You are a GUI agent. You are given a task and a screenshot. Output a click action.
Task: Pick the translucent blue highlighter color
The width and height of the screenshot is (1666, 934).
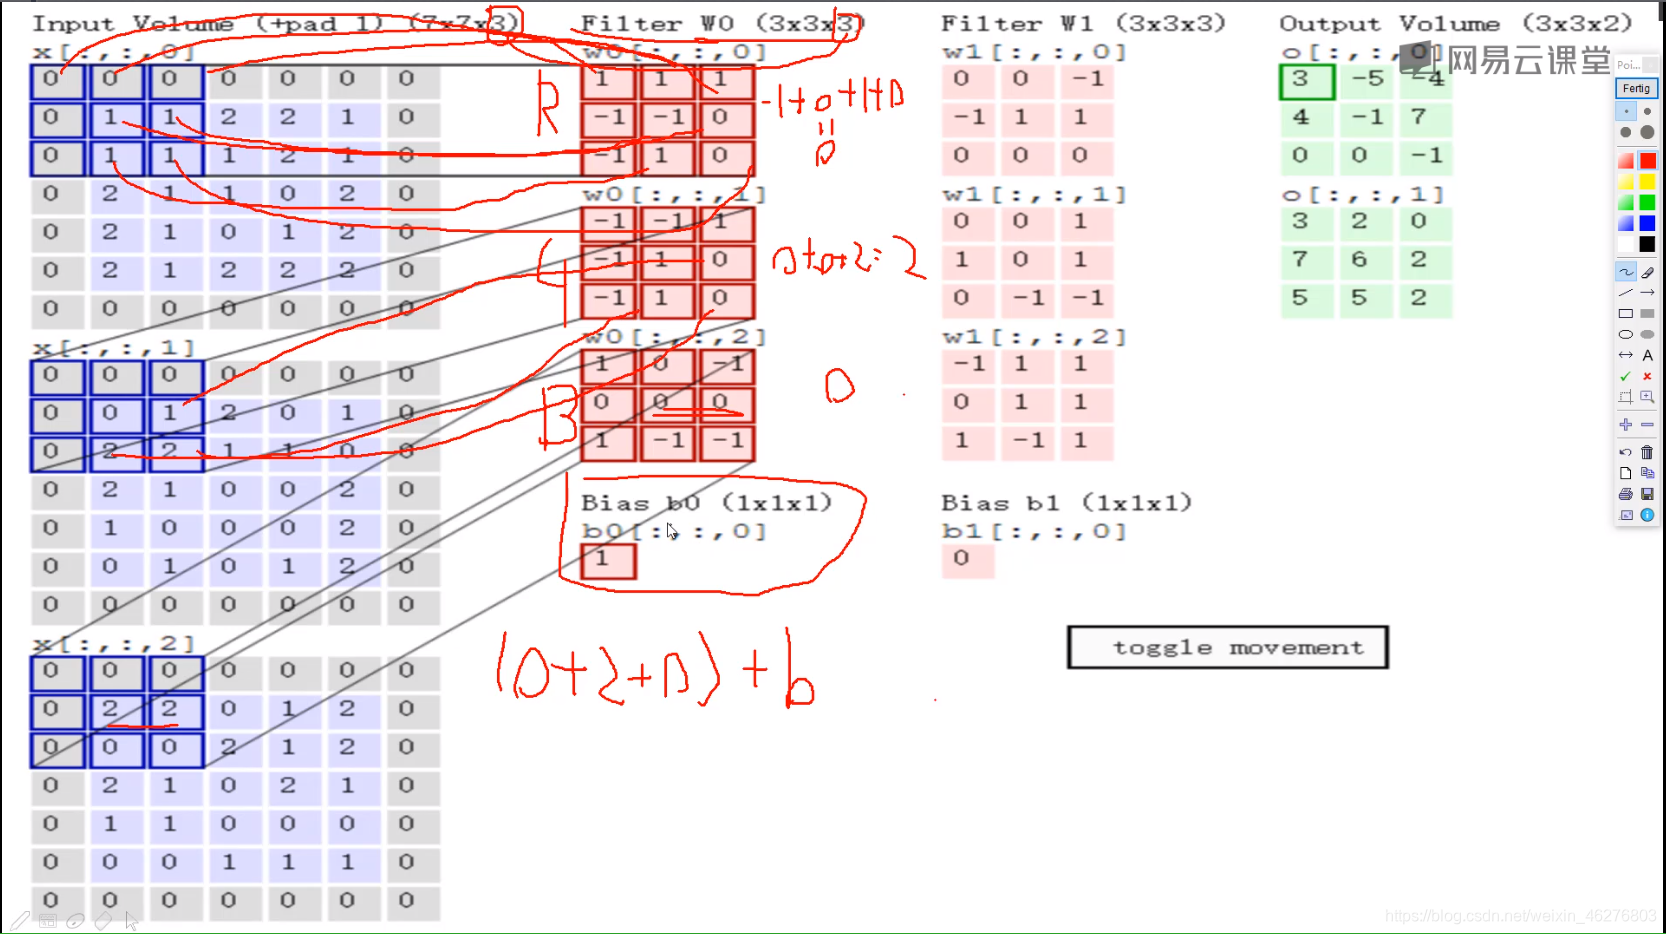[x=1626, y=223]
